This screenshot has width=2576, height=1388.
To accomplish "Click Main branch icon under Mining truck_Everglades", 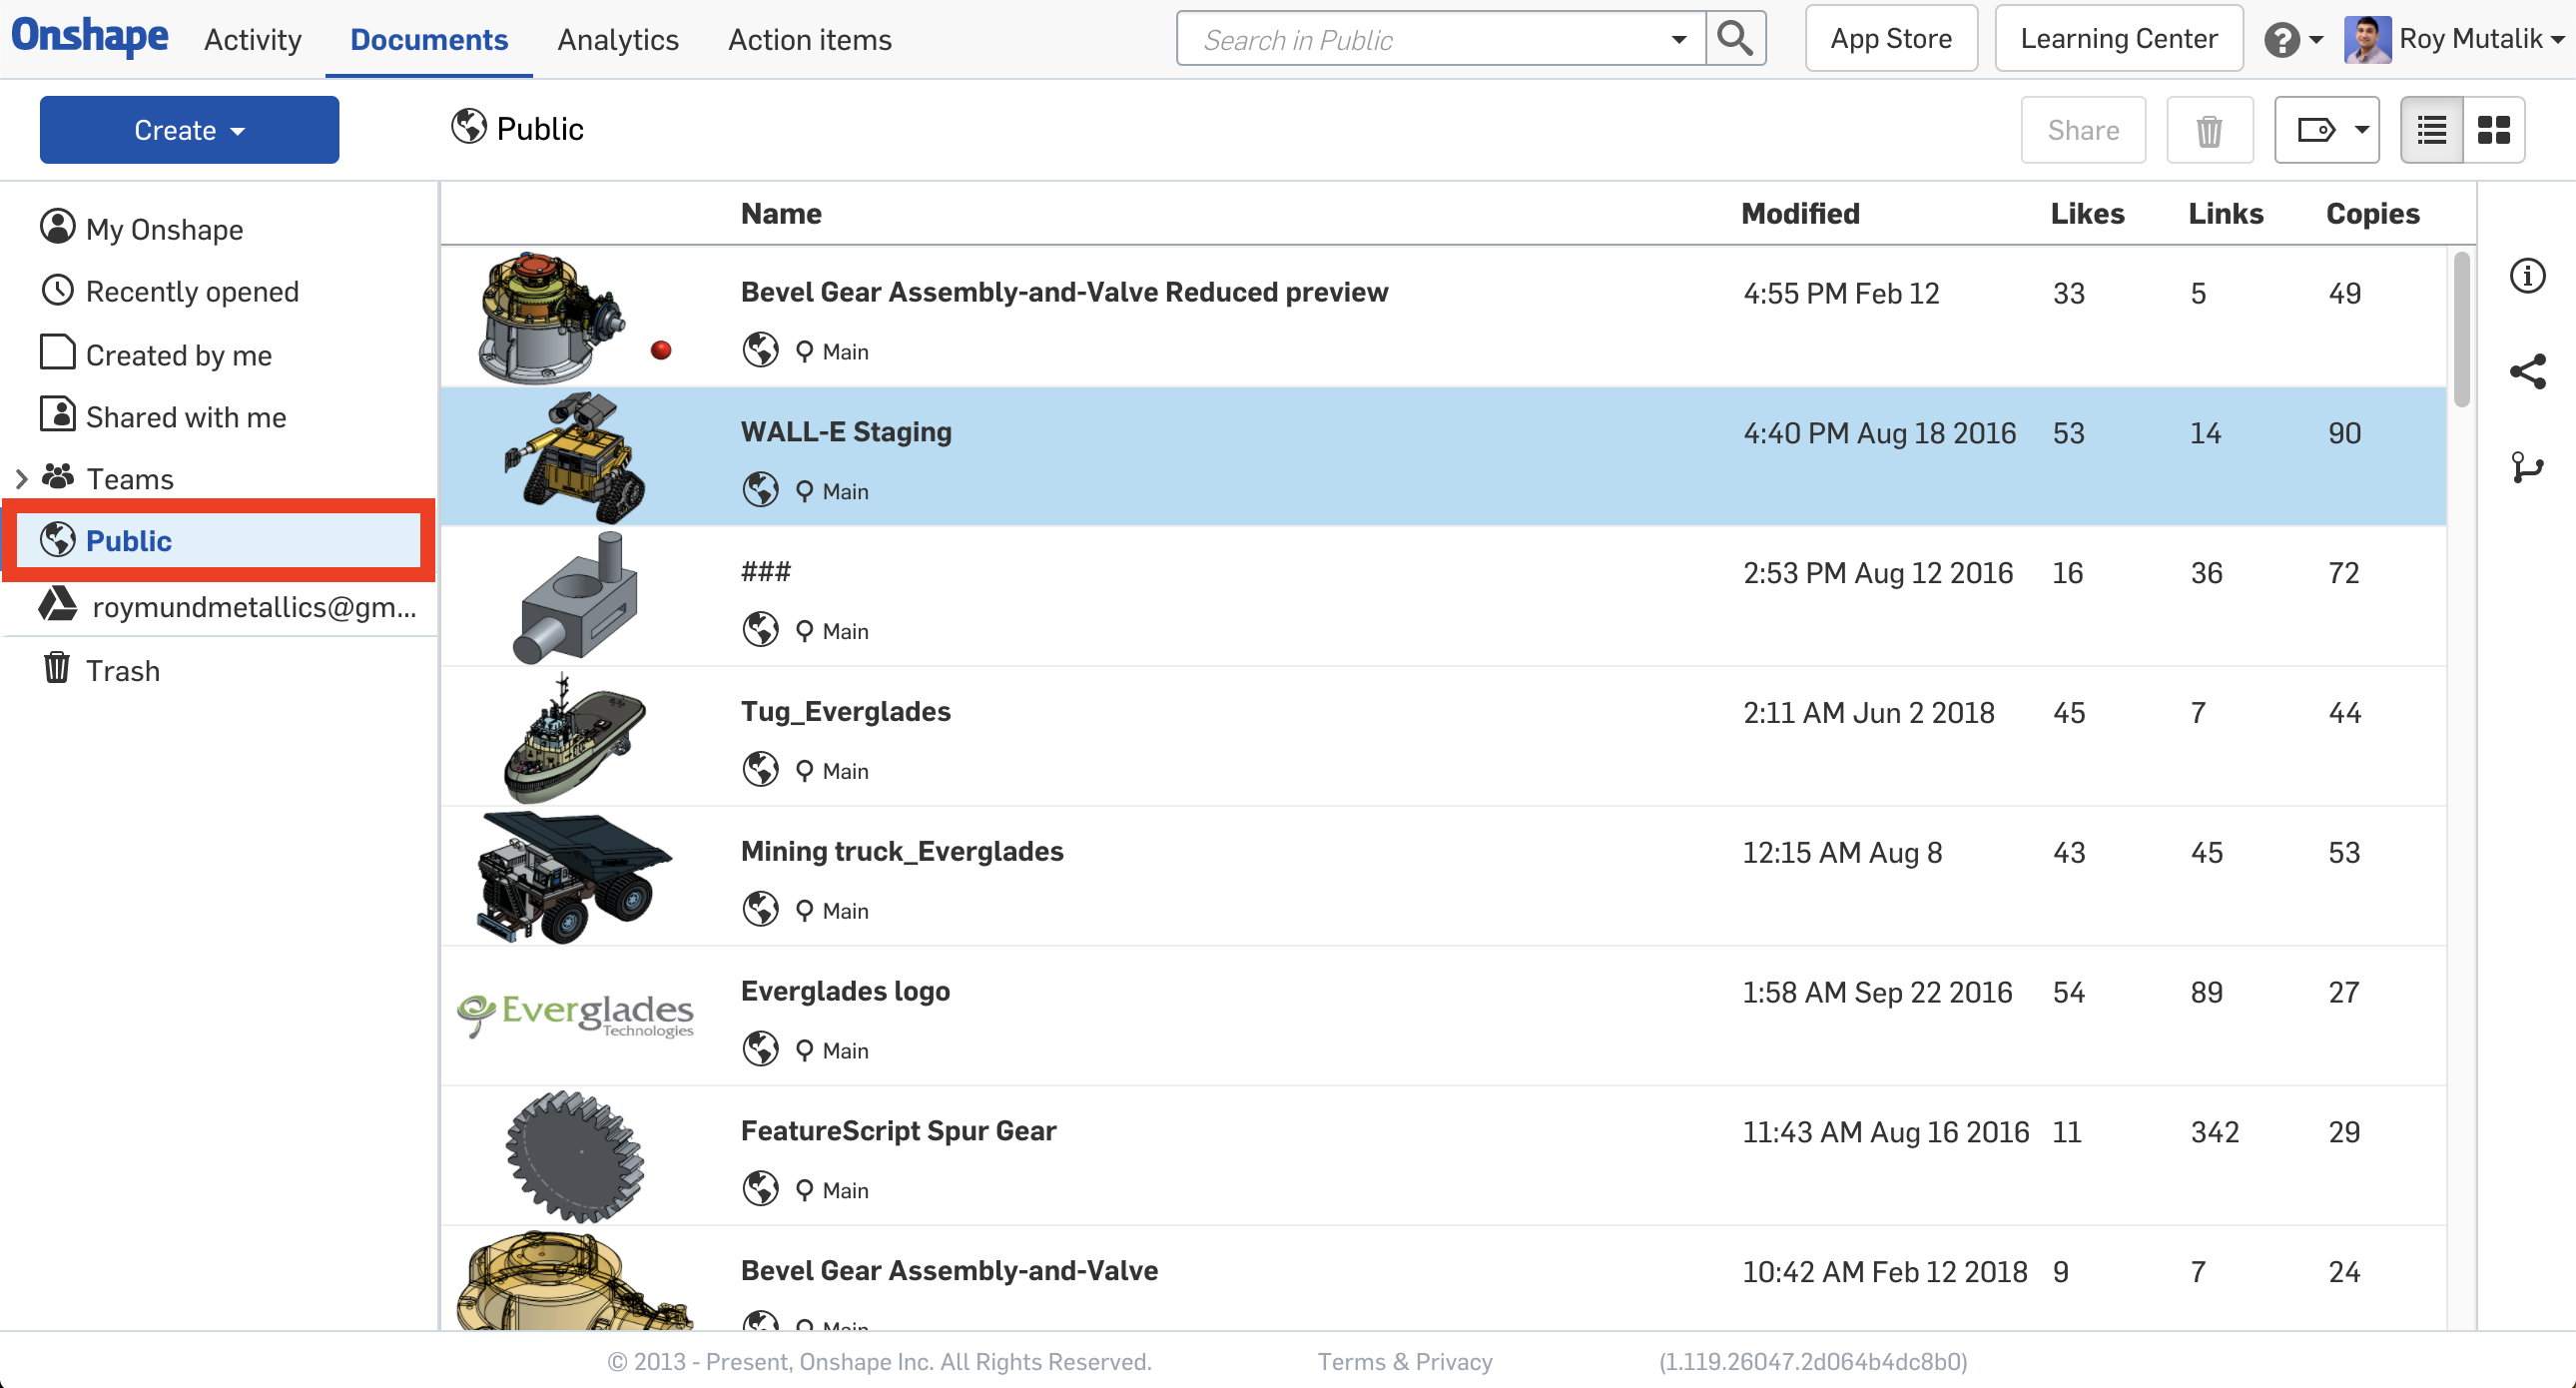I will [x=804, y=910].
